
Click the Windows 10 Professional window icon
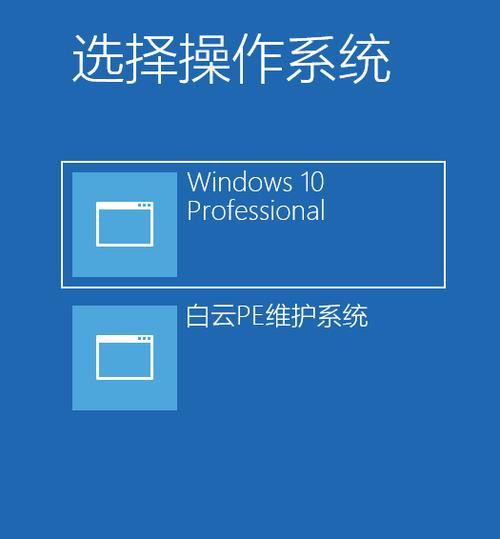(x=124, y=224)
